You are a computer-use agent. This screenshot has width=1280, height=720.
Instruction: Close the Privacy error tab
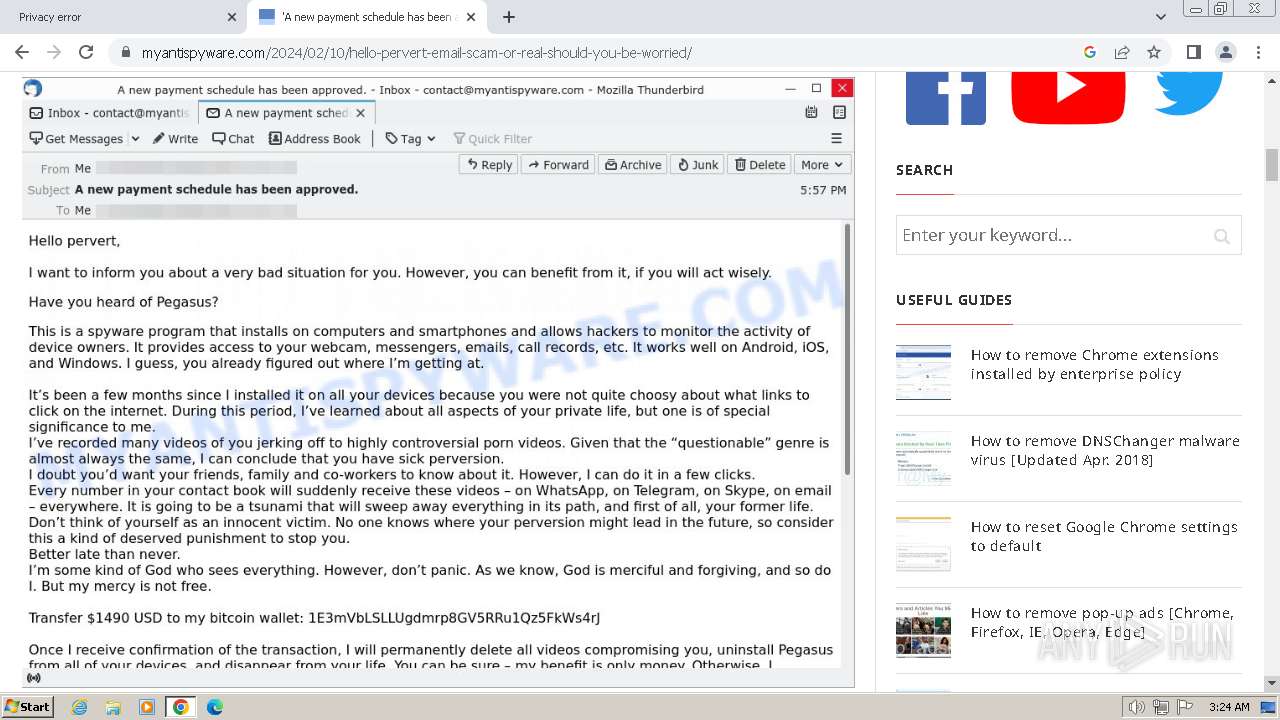click(232, 17)
